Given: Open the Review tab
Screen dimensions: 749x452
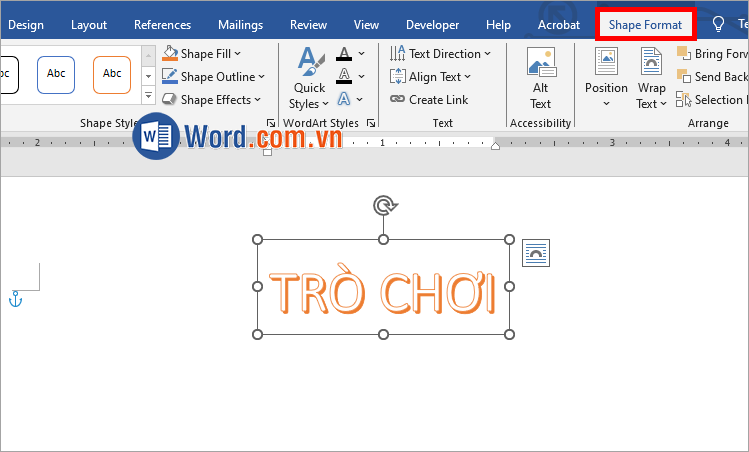Looking at the screenshot, I should (309, 25).
